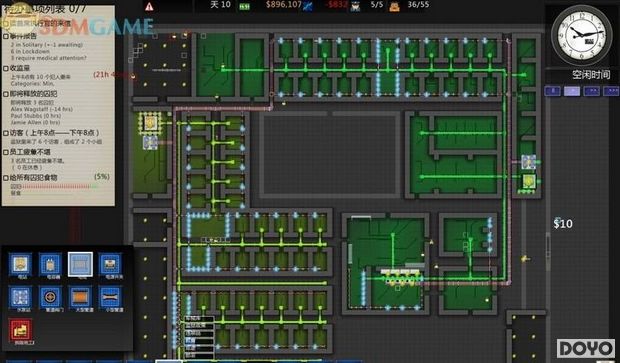Viewport: 620px width, 363px height.
Task: Set the fastest game speed button
Action: pyautogui.click(x=611, y=91)
